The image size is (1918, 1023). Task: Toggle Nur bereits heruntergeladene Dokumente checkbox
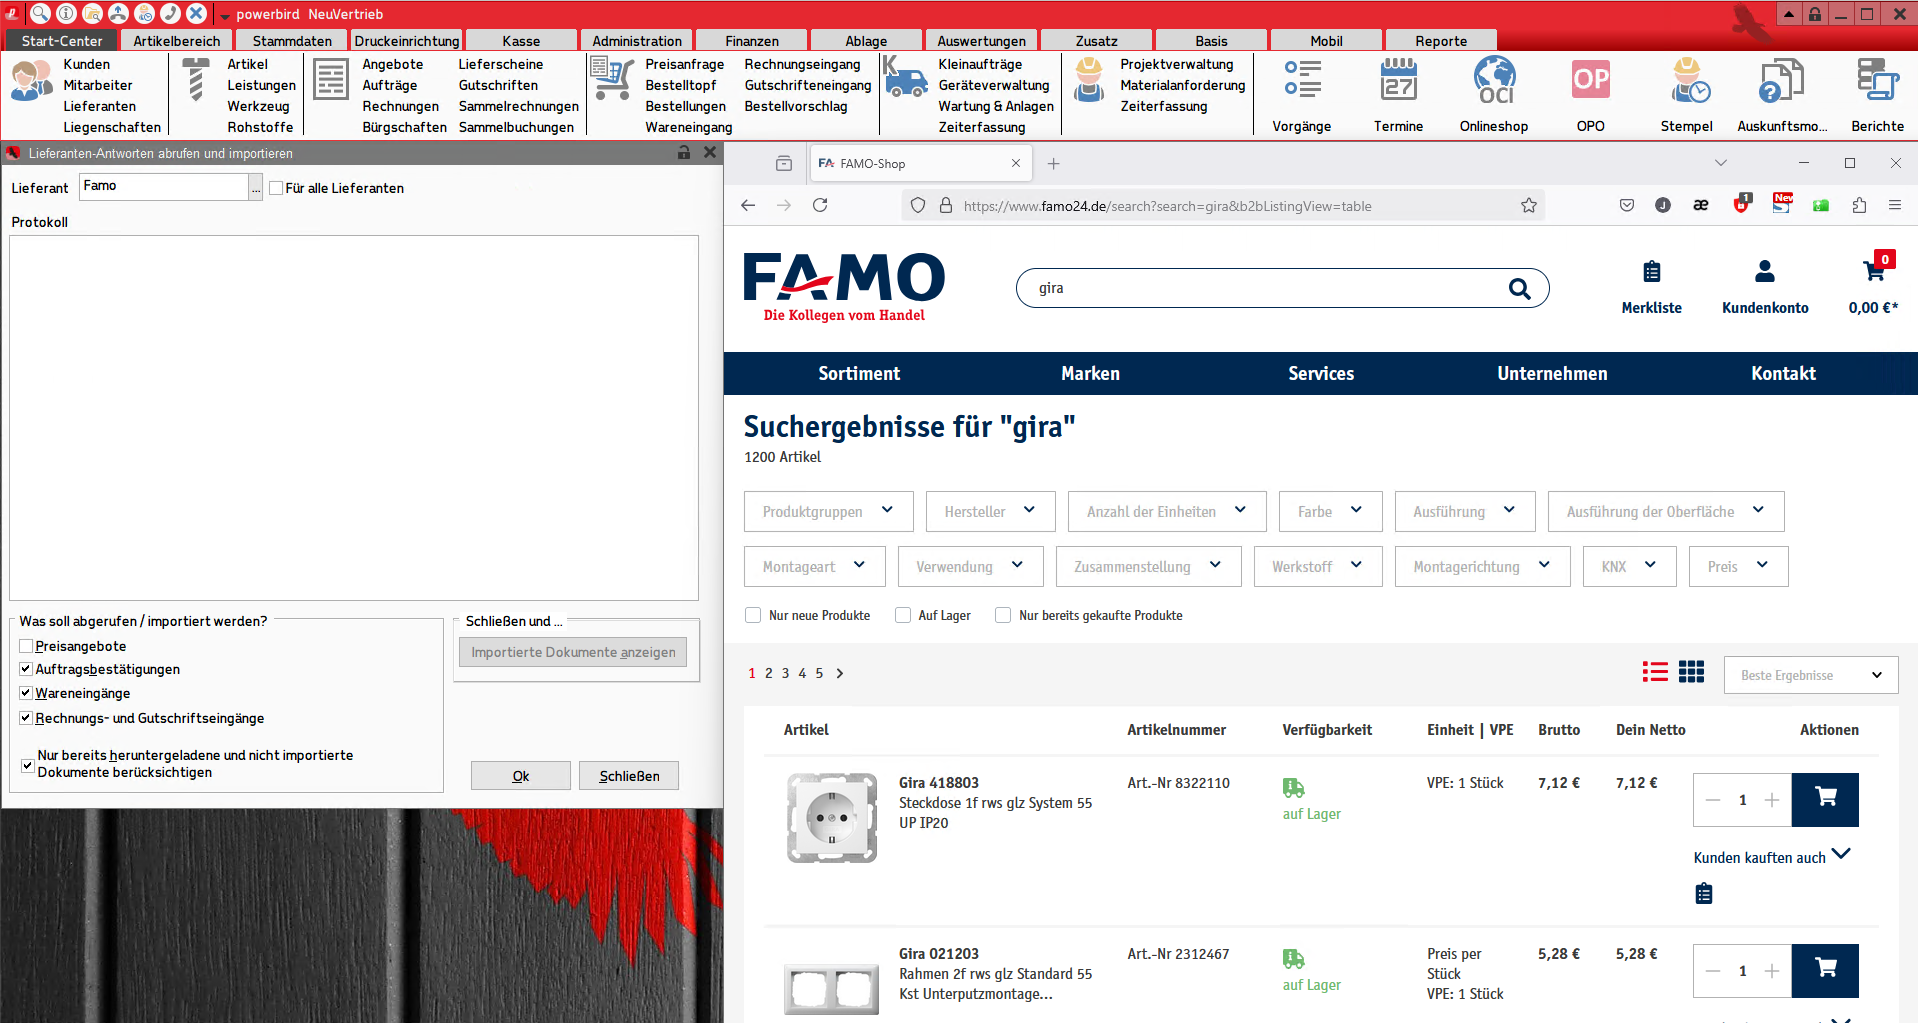tap(27, 765)
